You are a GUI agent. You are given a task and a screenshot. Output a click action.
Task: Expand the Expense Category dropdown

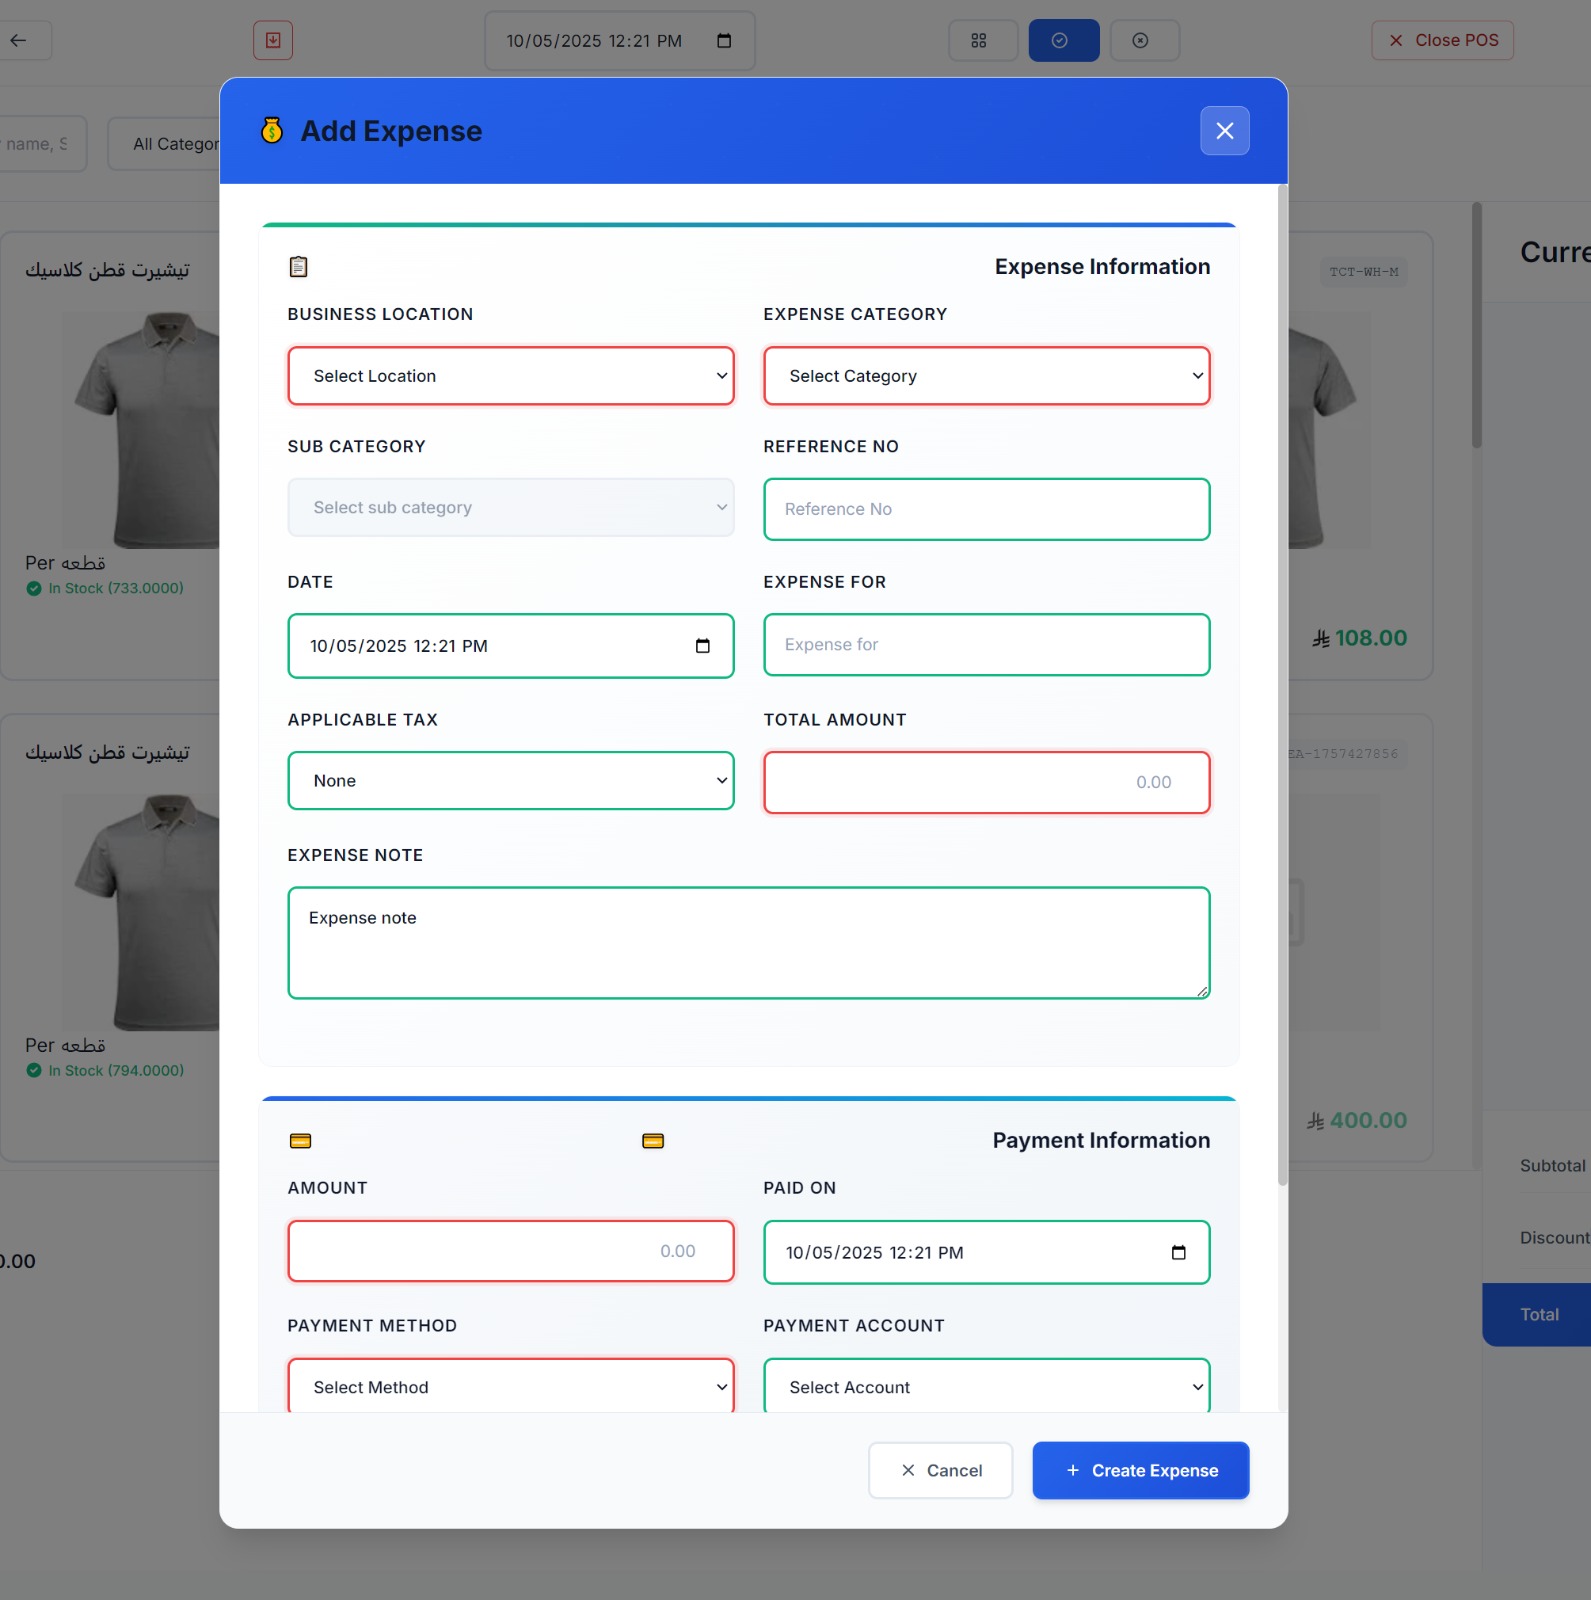986,376
